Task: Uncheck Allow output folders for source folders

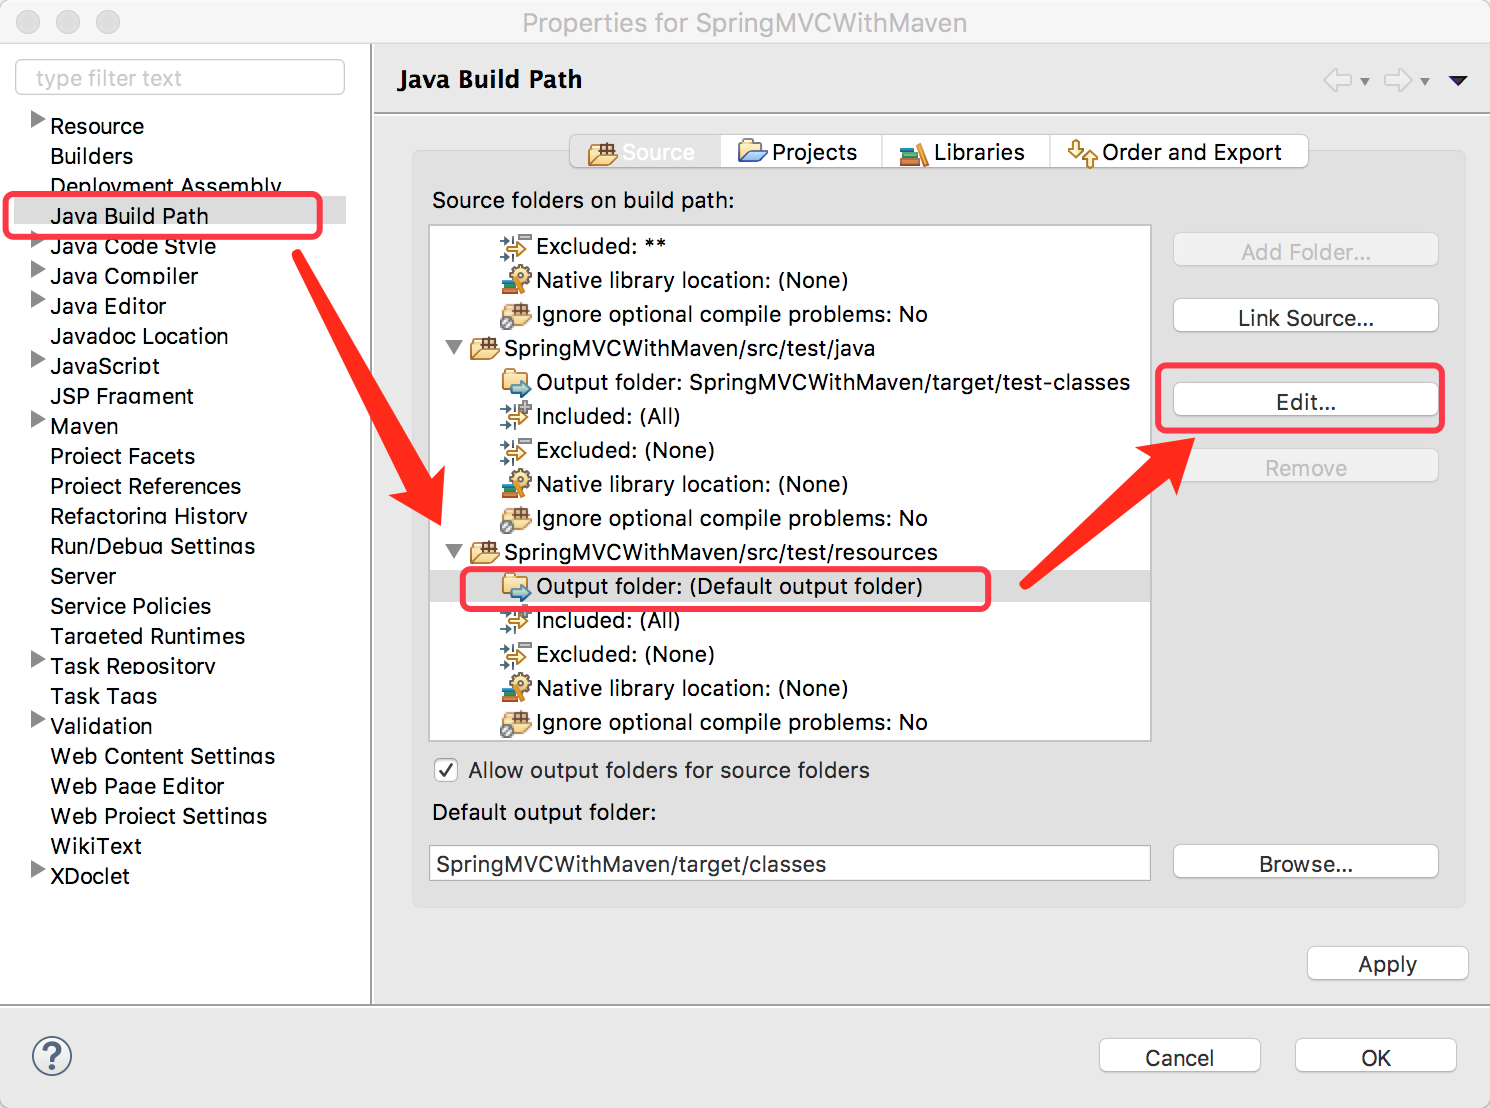Action: pos(446,770)
